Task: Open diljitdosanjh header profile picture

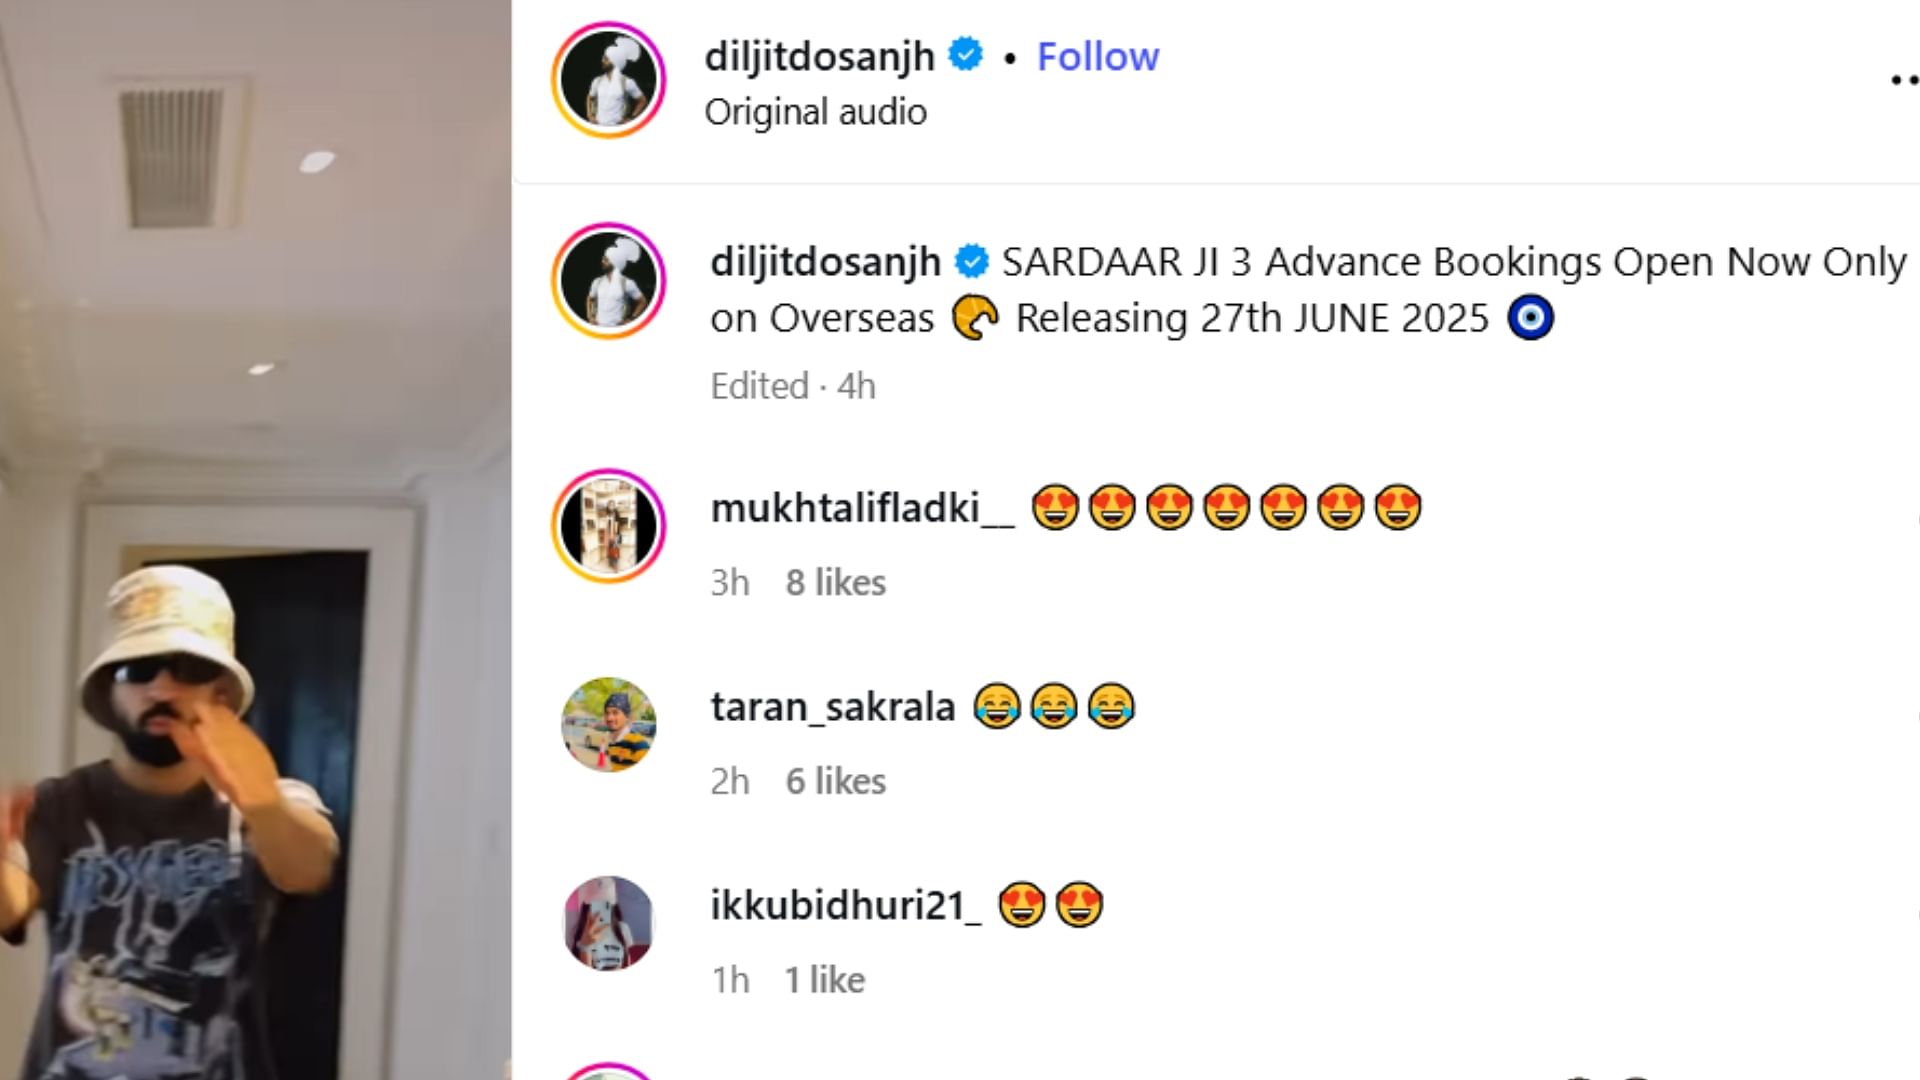Action: 608,80
